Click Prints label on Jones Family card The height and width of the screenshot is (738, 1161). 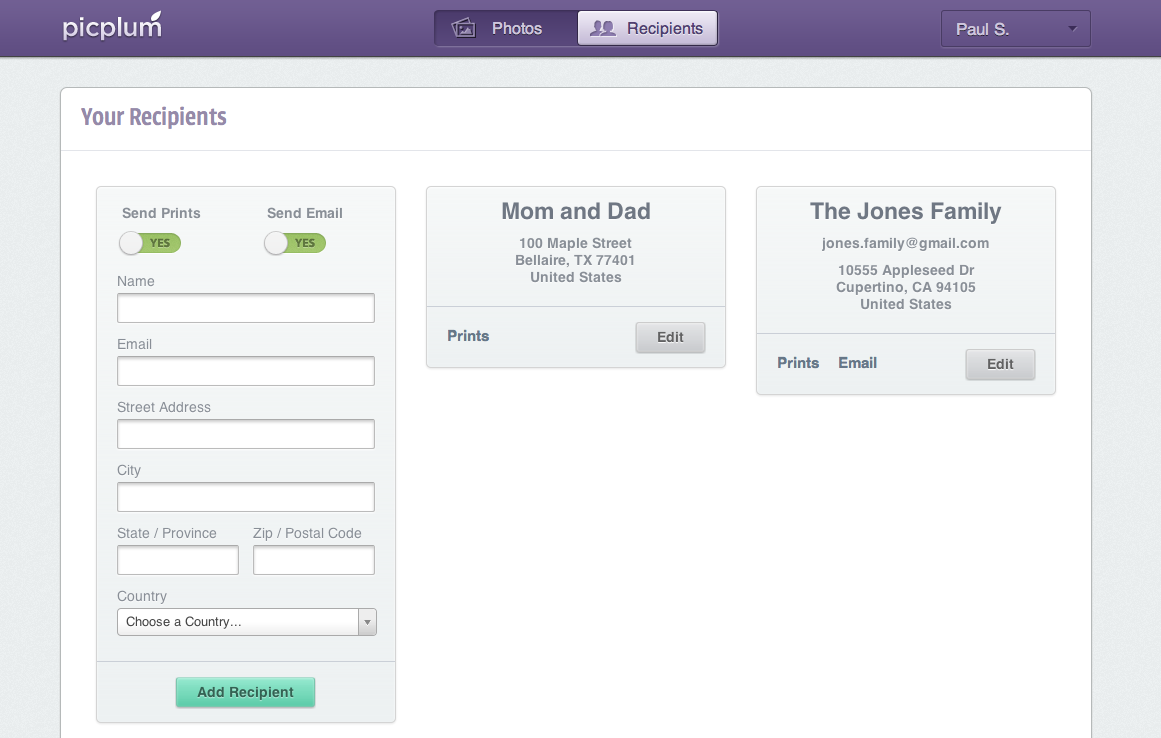click(798, 363)
